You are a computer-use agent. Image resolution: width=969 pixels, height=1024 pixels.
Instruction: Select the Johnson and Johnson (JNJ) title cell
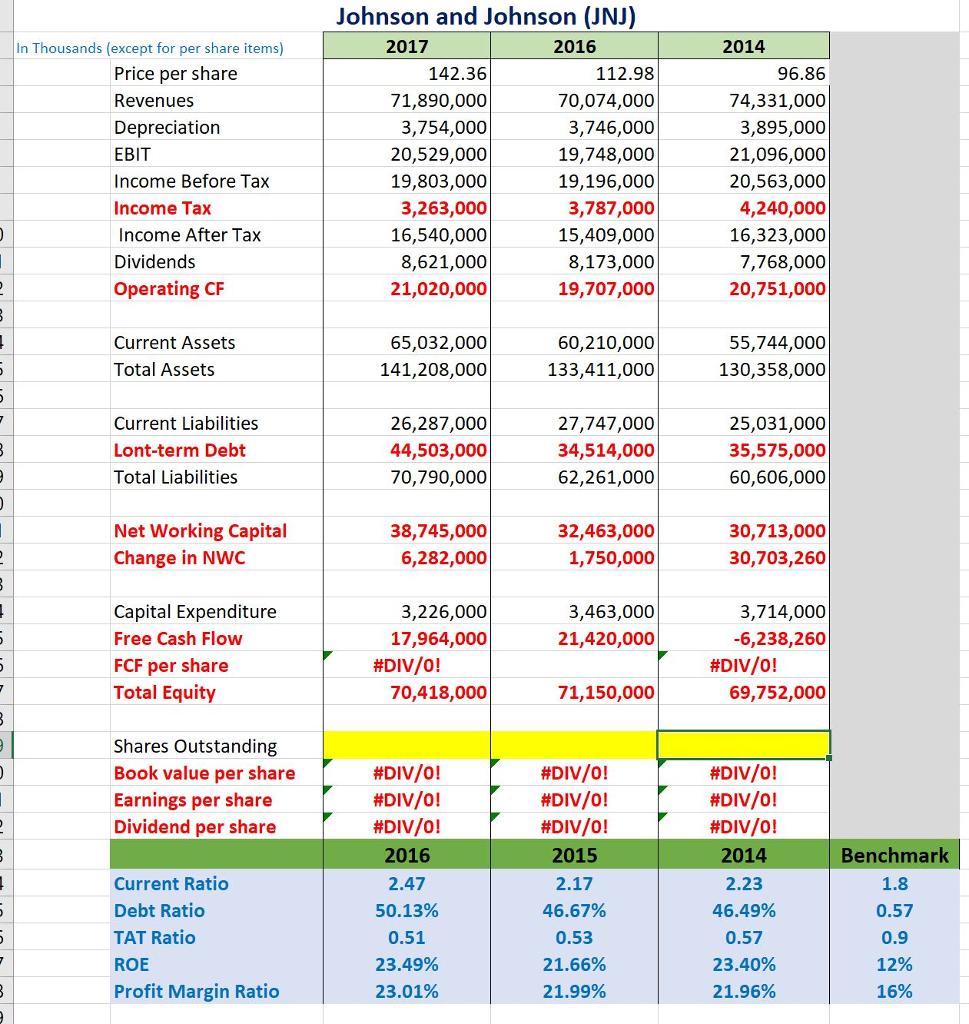pos(484,17)
